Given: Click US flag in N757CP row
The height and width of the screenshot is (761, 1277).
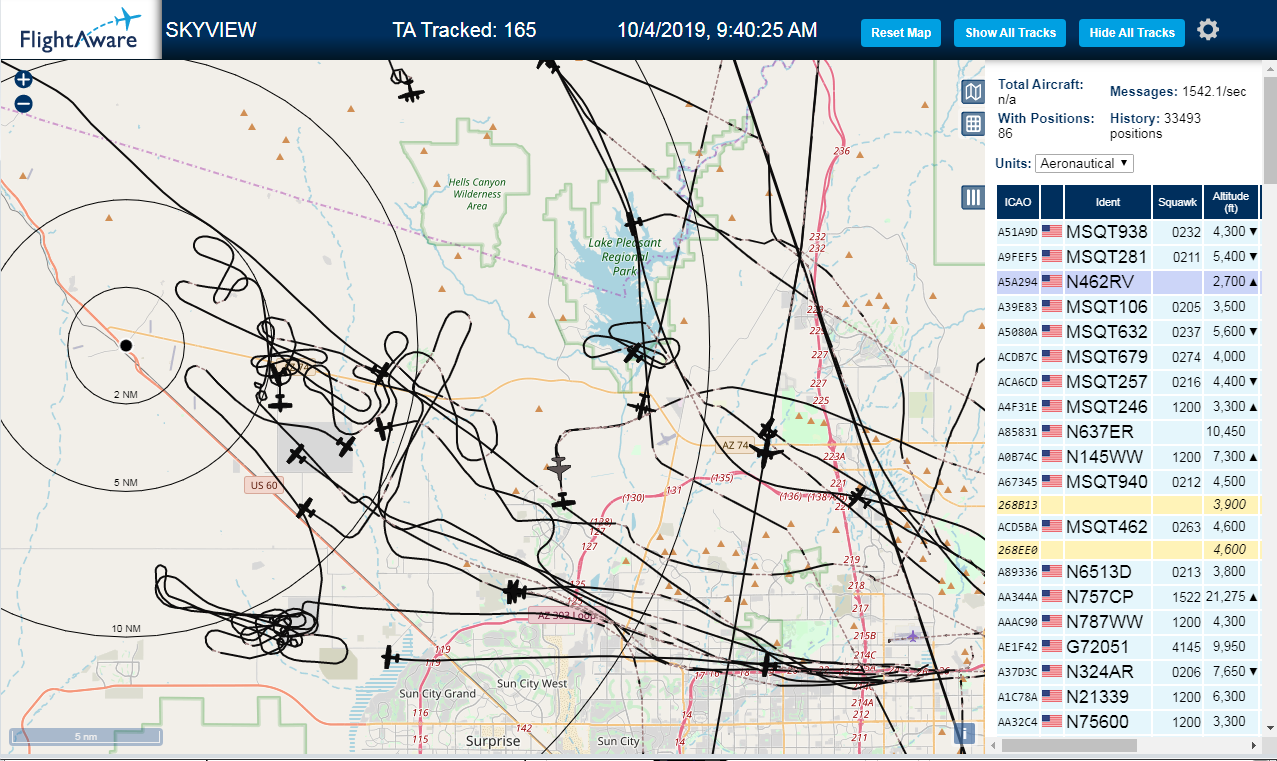Looking at the screenshot, I should point(1052,596).
